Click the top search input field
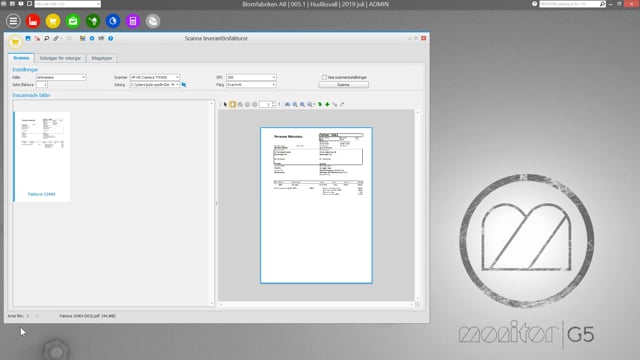 point(570,4)
